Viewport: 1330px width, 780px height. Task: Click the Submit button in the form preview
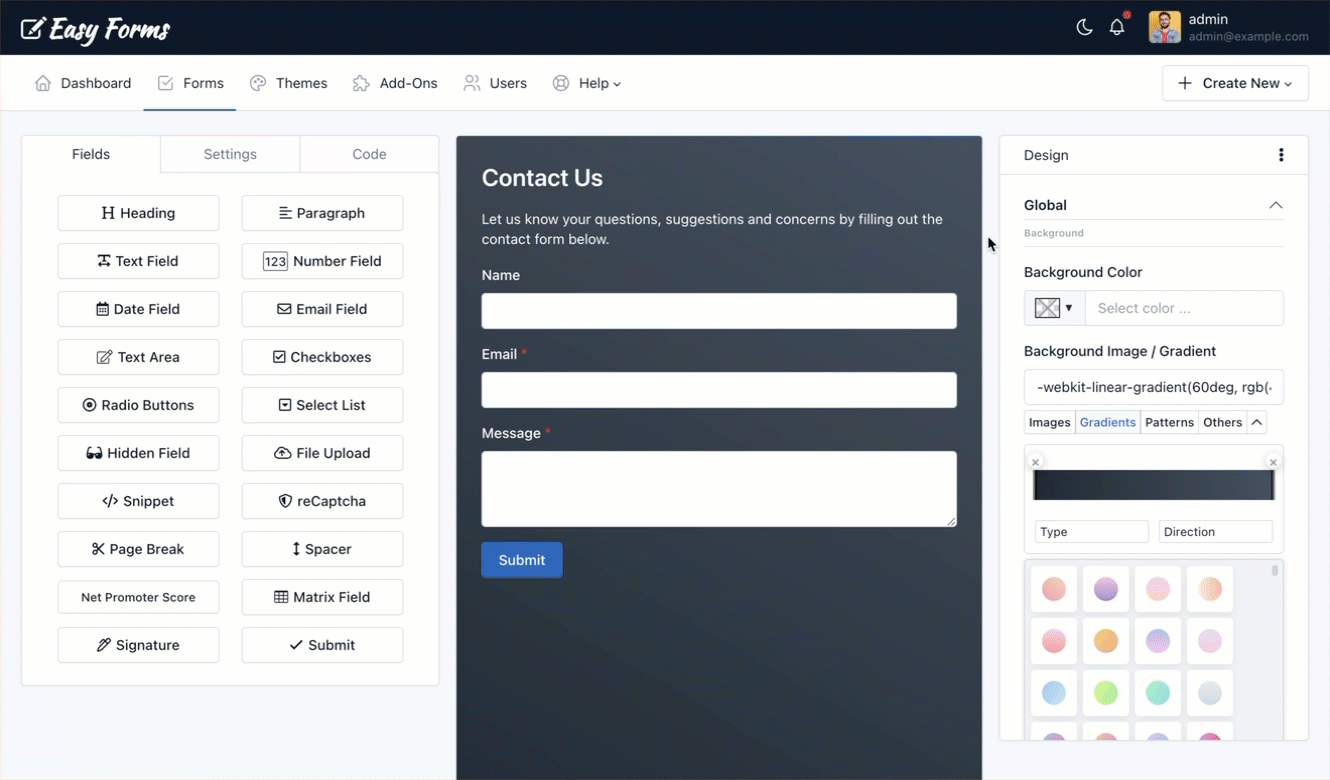click(x=521, y=560)
